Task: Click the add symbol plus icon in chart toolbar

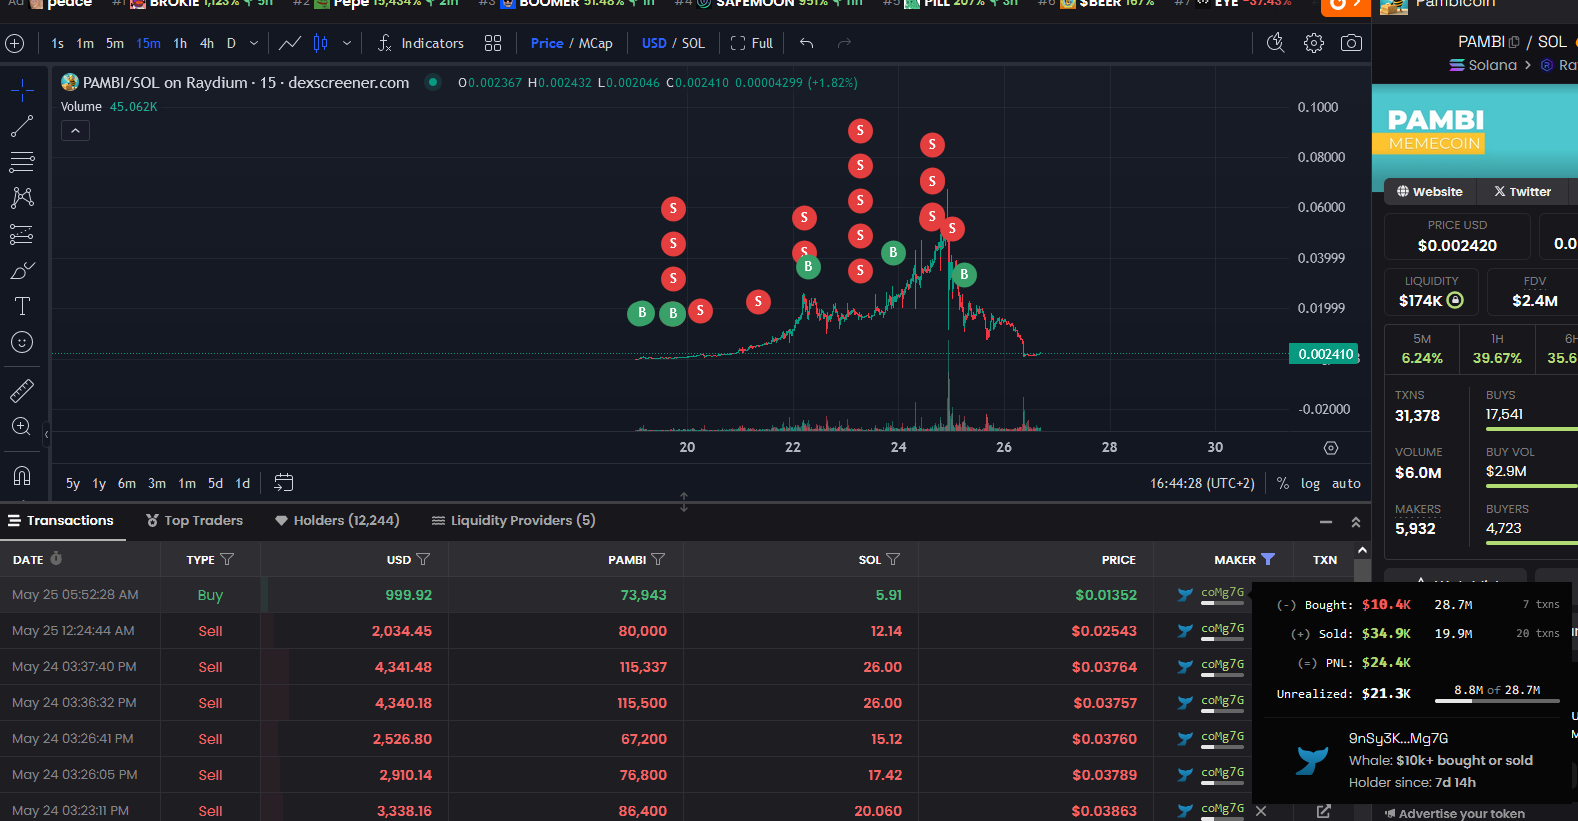Action: [14, 43]
